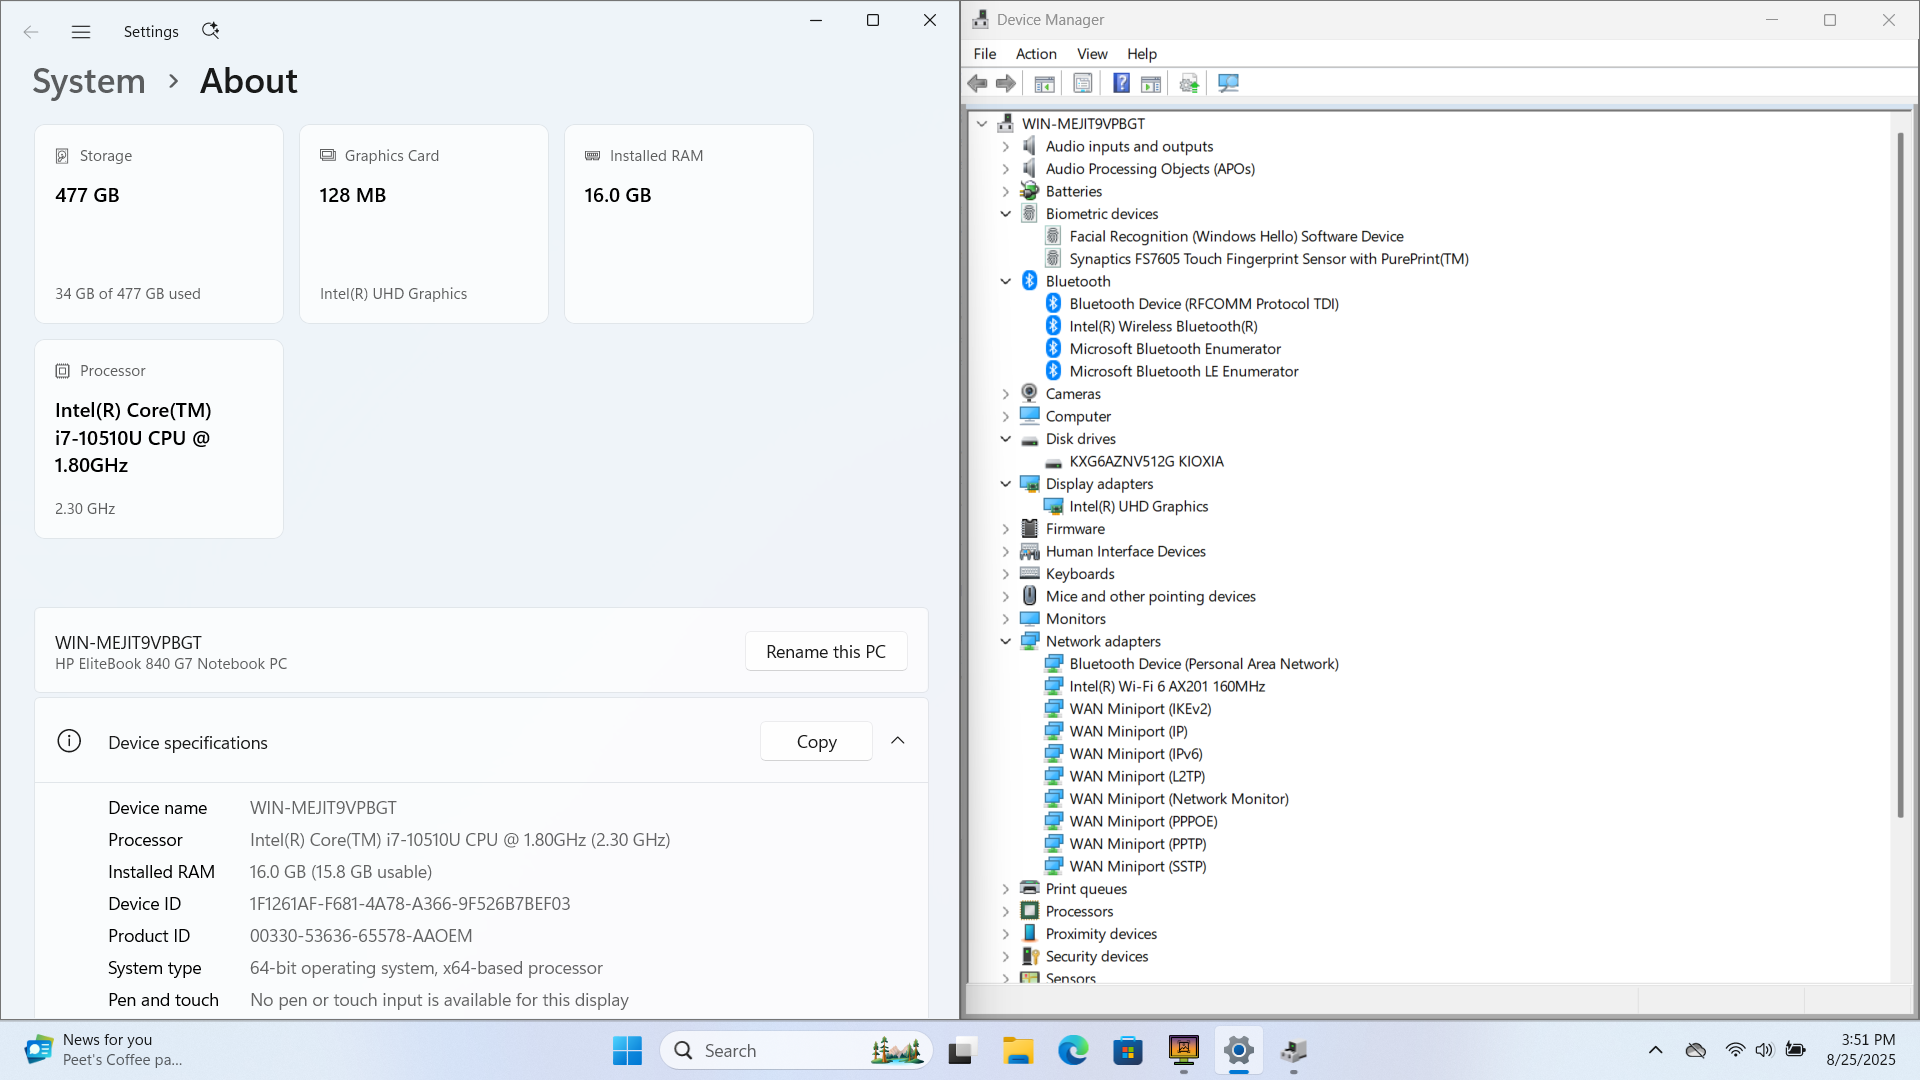Click the battery icon in the system tray
This screenshot has width=1920, height=1080.
(x=1796, y=1050)
